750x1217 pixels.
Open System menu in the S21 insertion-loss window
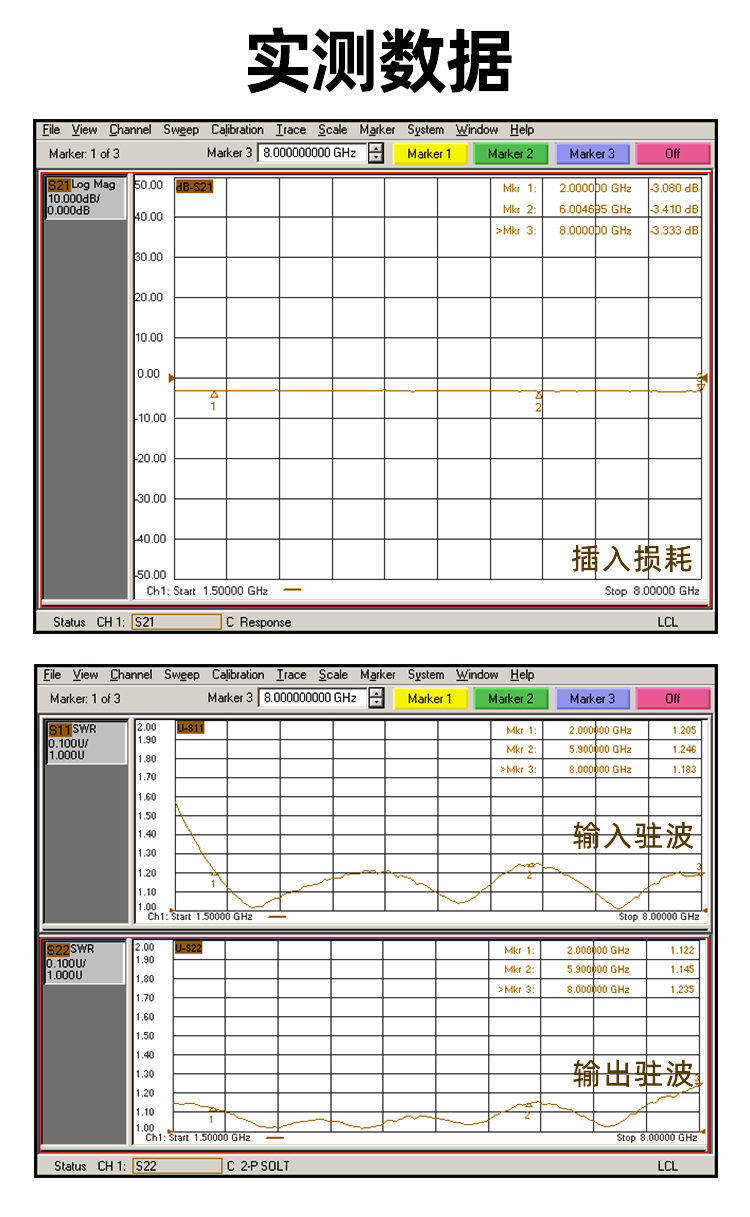coord(425,130)
